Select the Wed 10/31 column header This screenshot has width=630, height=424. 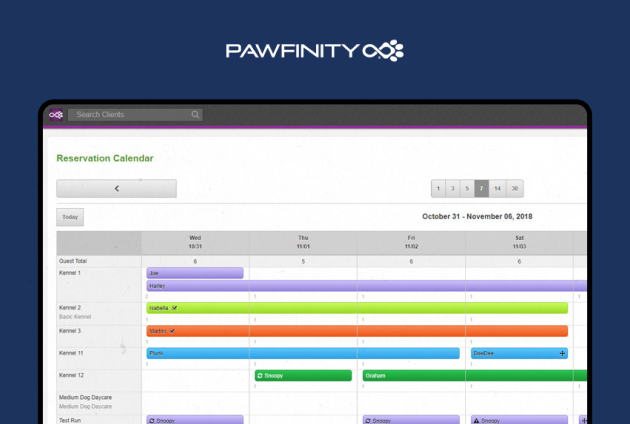click(x=195, y=242)
